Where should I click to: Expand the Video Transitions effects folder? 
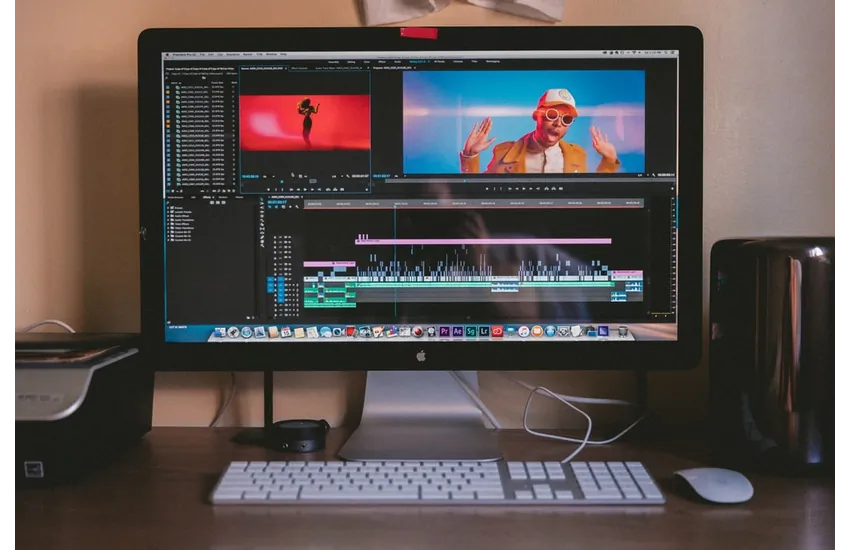click(170, 229)
